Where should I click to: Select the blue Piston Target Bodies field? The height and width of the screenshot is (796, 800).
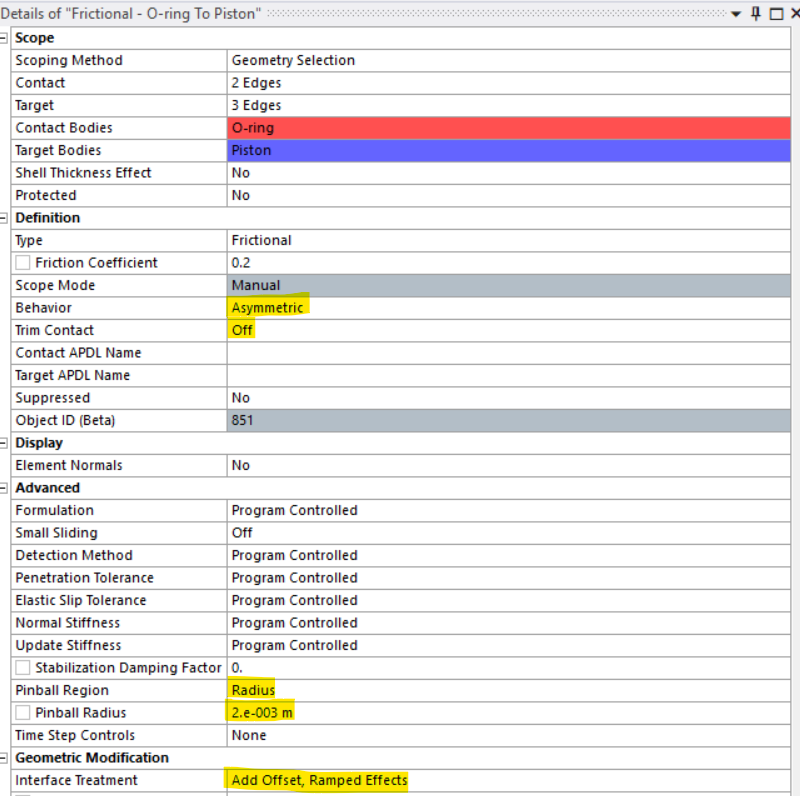click(400, 150)
